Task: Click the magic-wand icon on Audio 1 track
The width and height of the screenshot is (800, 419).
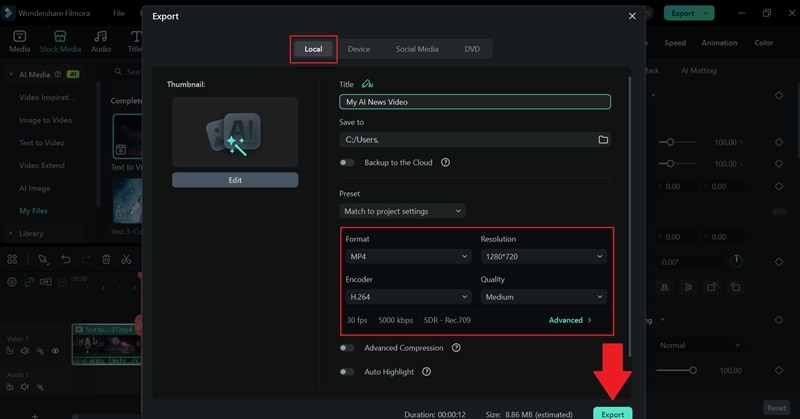Action: (40, 387)
